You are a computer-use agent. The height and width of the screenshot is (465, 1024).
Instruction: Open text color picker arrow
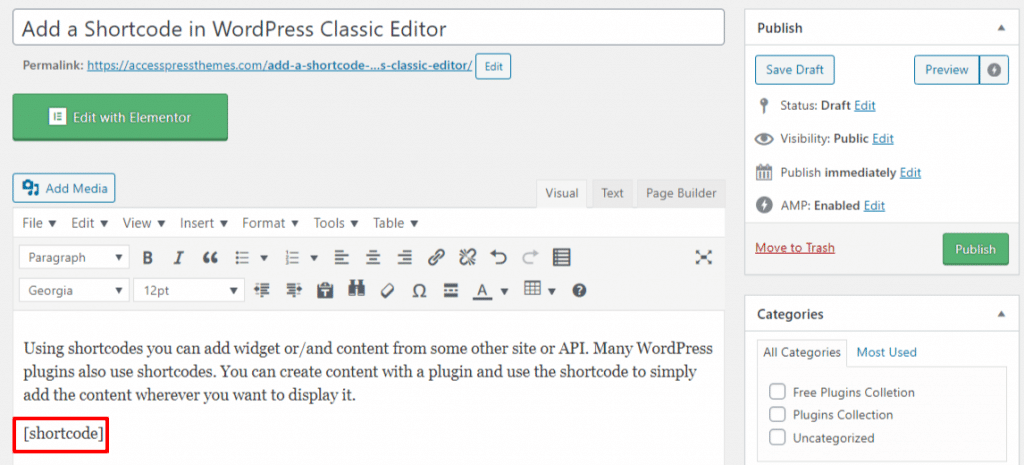coord(504,291)
